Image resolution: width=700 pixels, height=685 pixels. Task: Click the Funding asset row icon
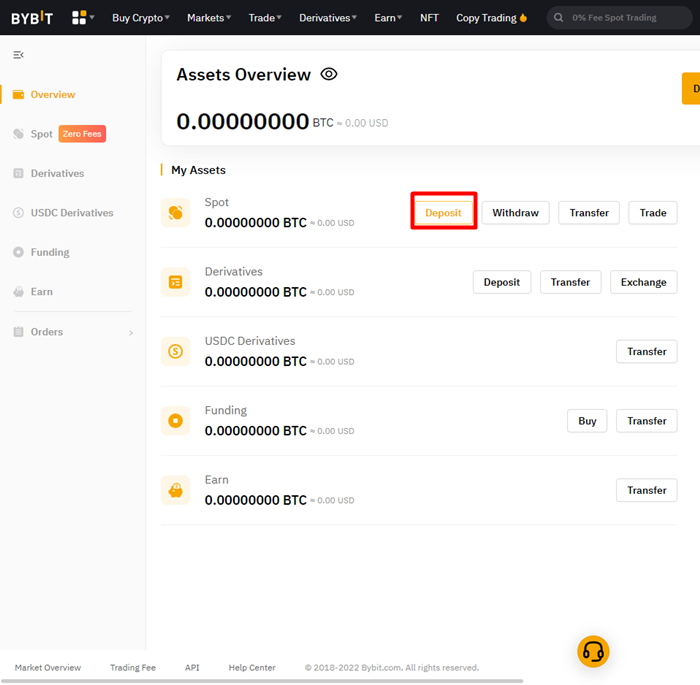pos(175,421)
